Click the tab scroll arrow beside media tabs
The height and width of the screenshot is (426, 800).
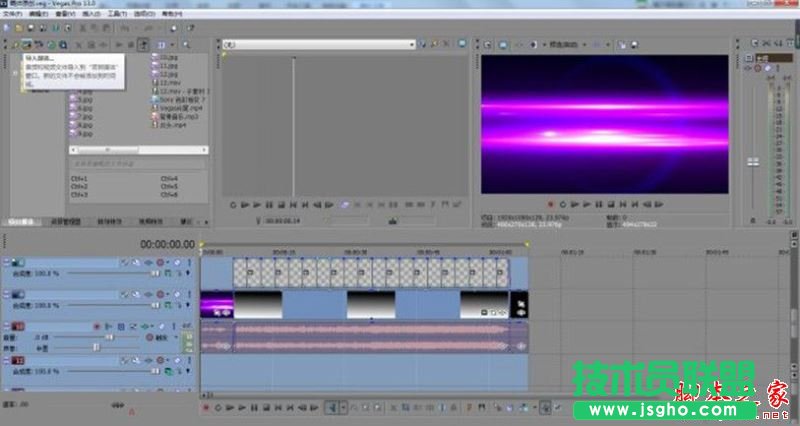206,222
